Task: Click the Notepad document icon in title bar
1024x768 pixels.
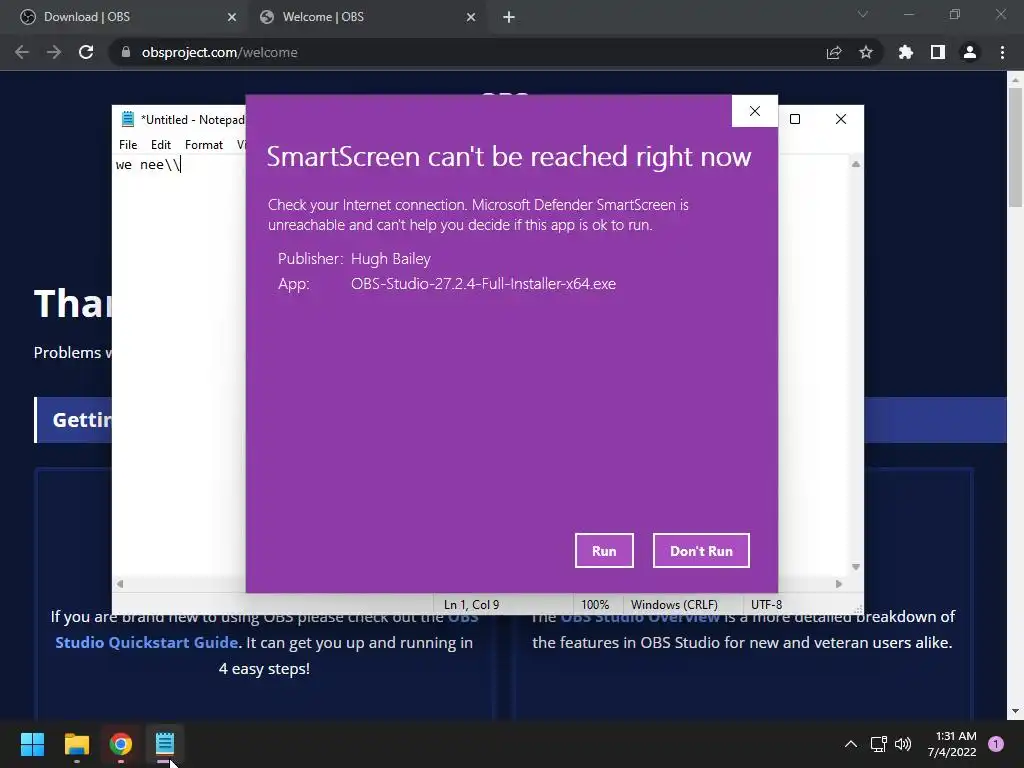Action: coord(128,119)
